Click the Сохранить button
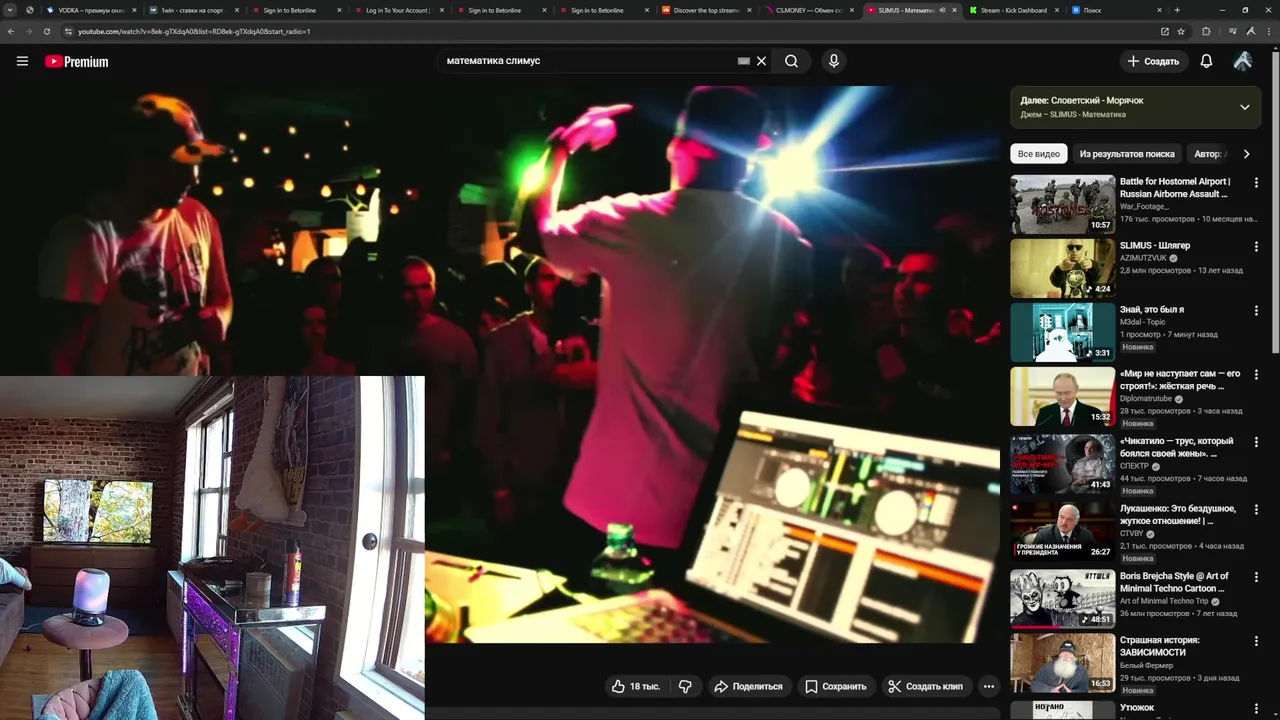The image size is (1280, 720). pos(836,686)
